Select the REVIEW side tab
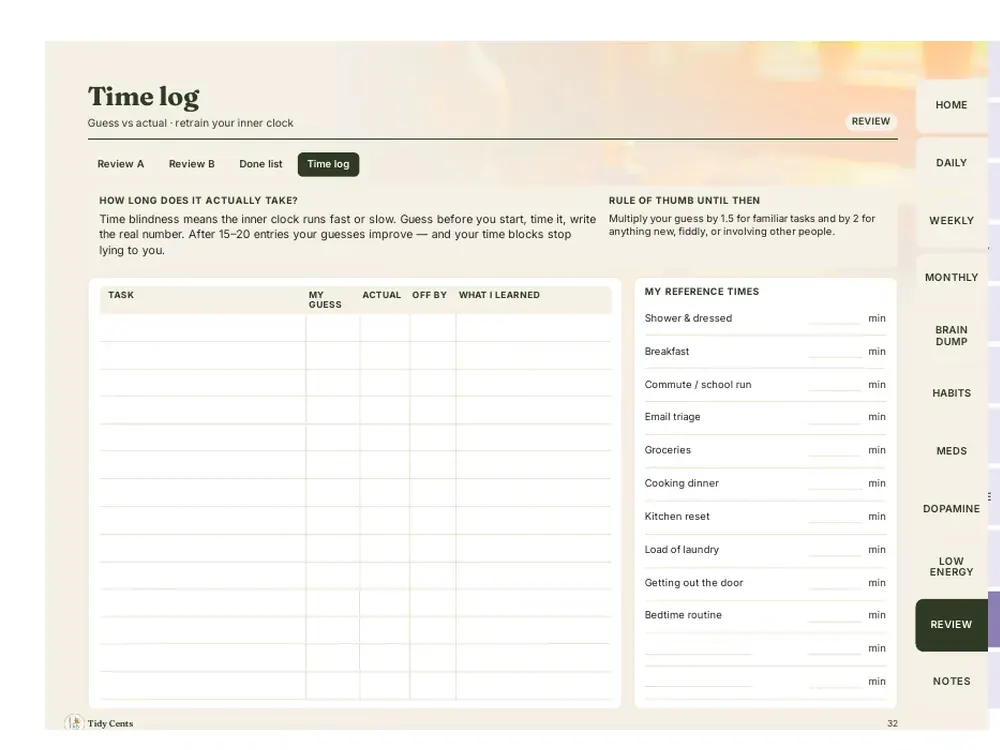 952,624
